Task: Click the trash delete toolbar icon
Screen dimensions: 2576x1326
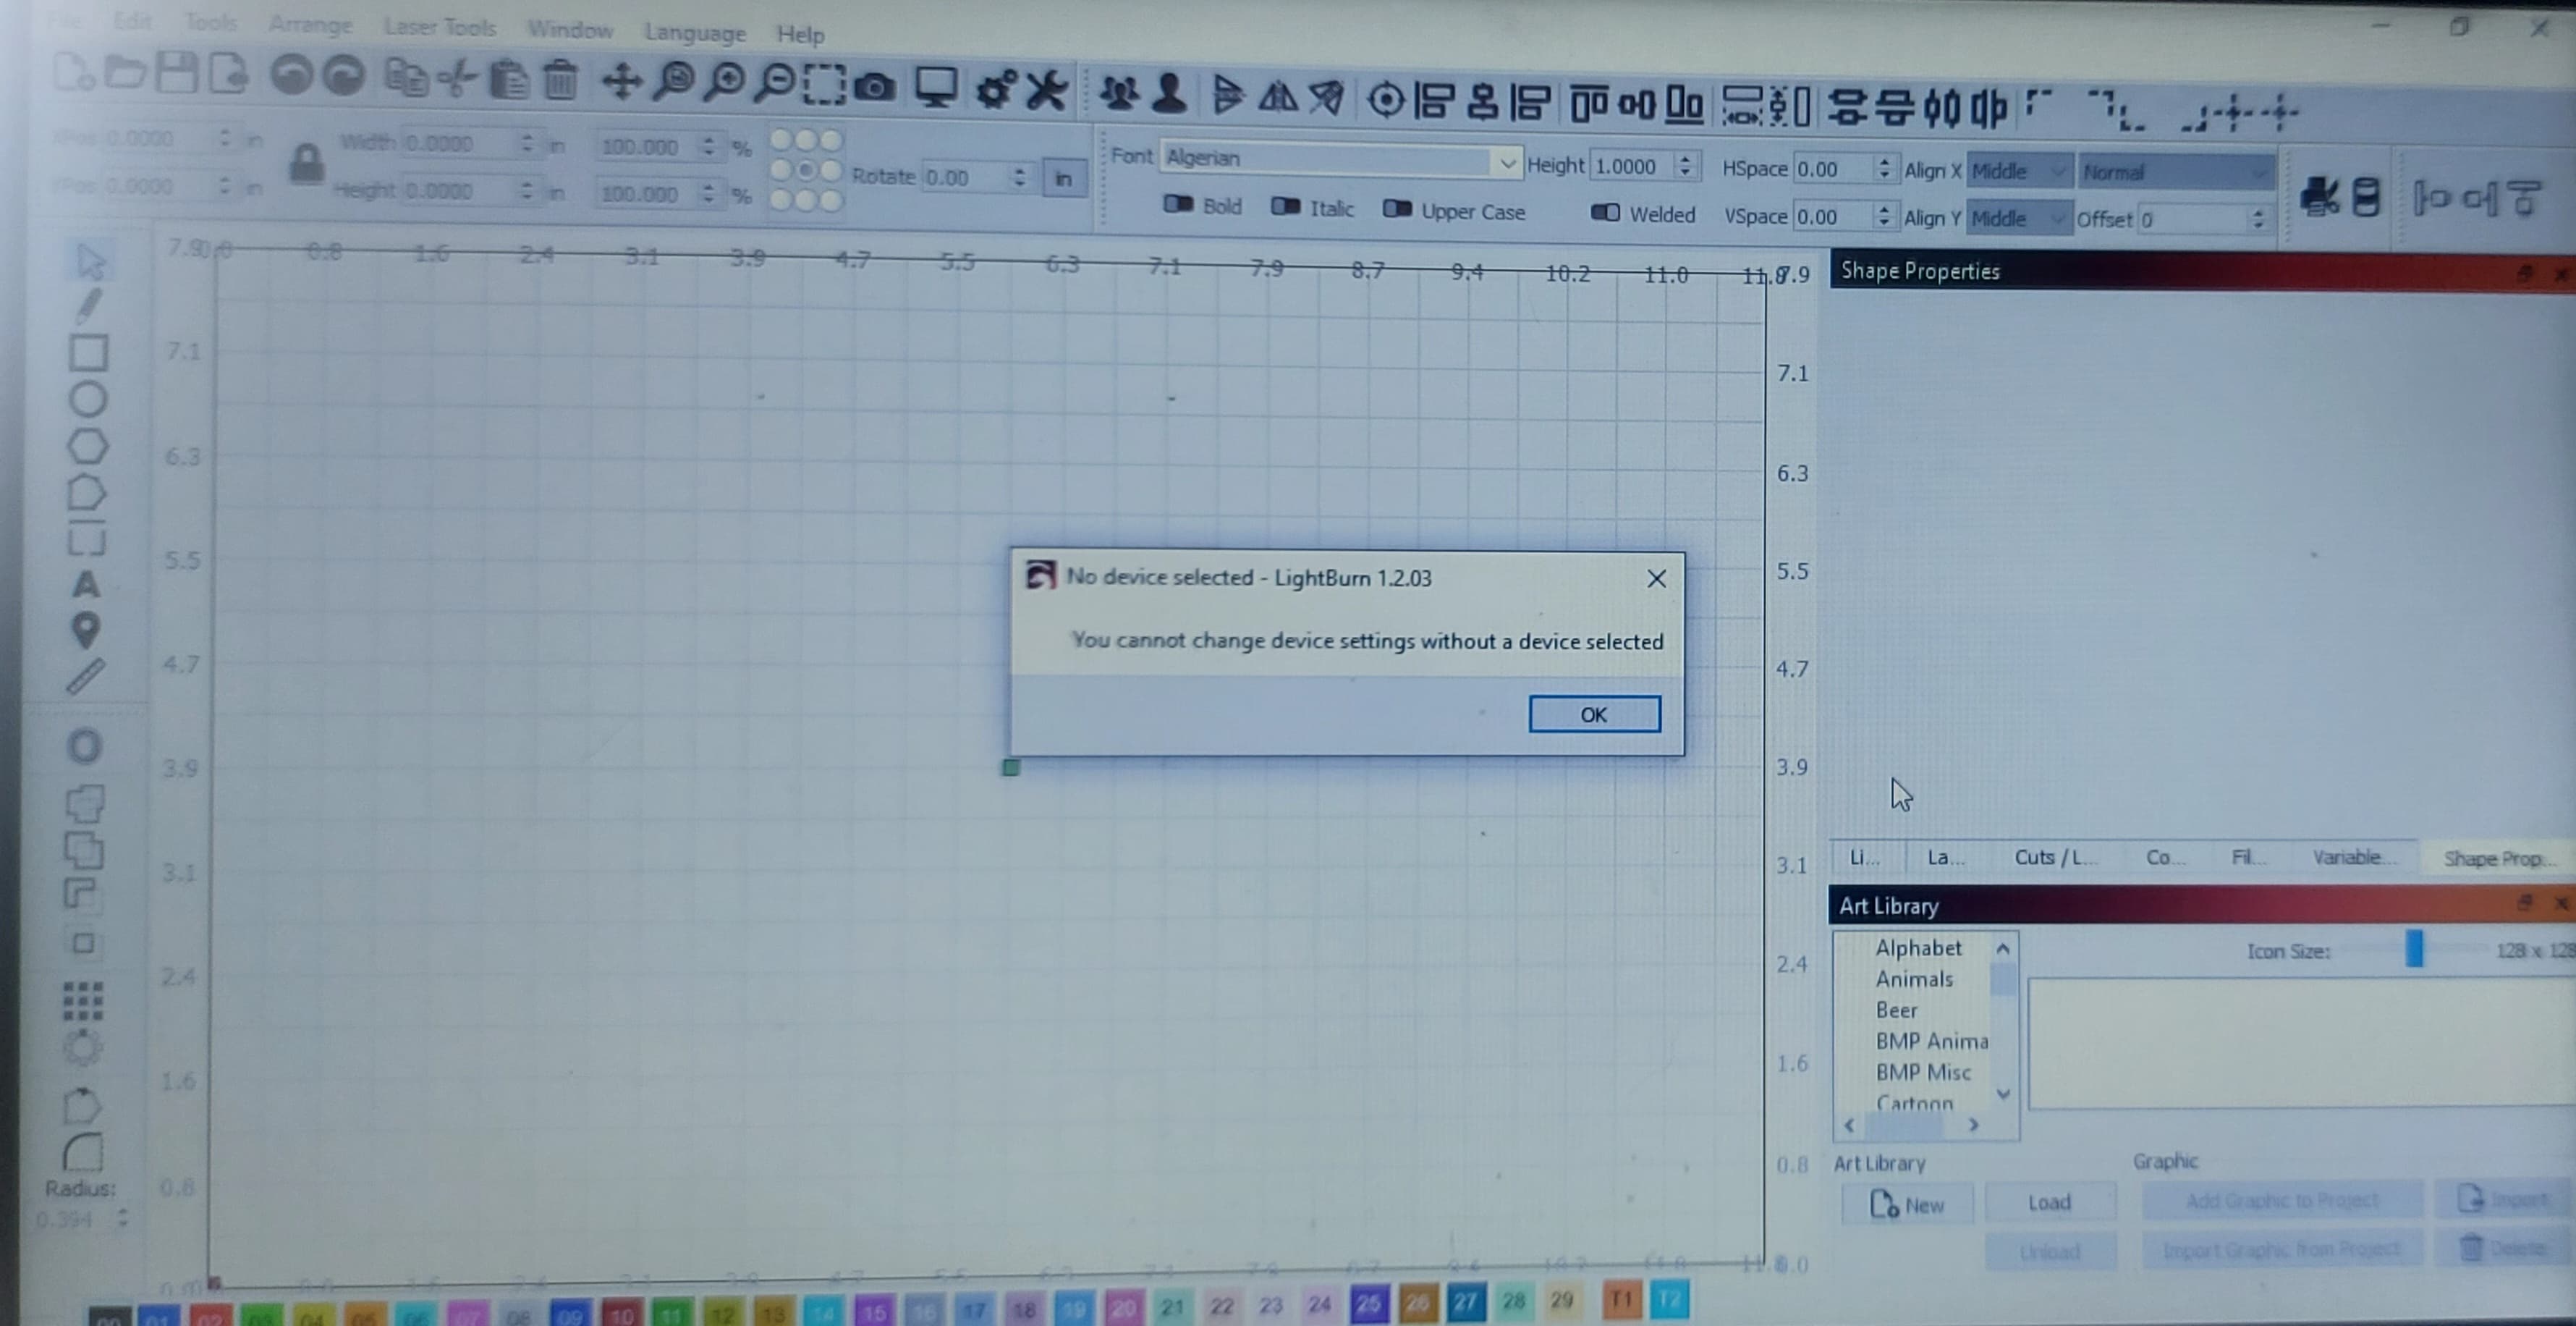Action: point(561,80)
